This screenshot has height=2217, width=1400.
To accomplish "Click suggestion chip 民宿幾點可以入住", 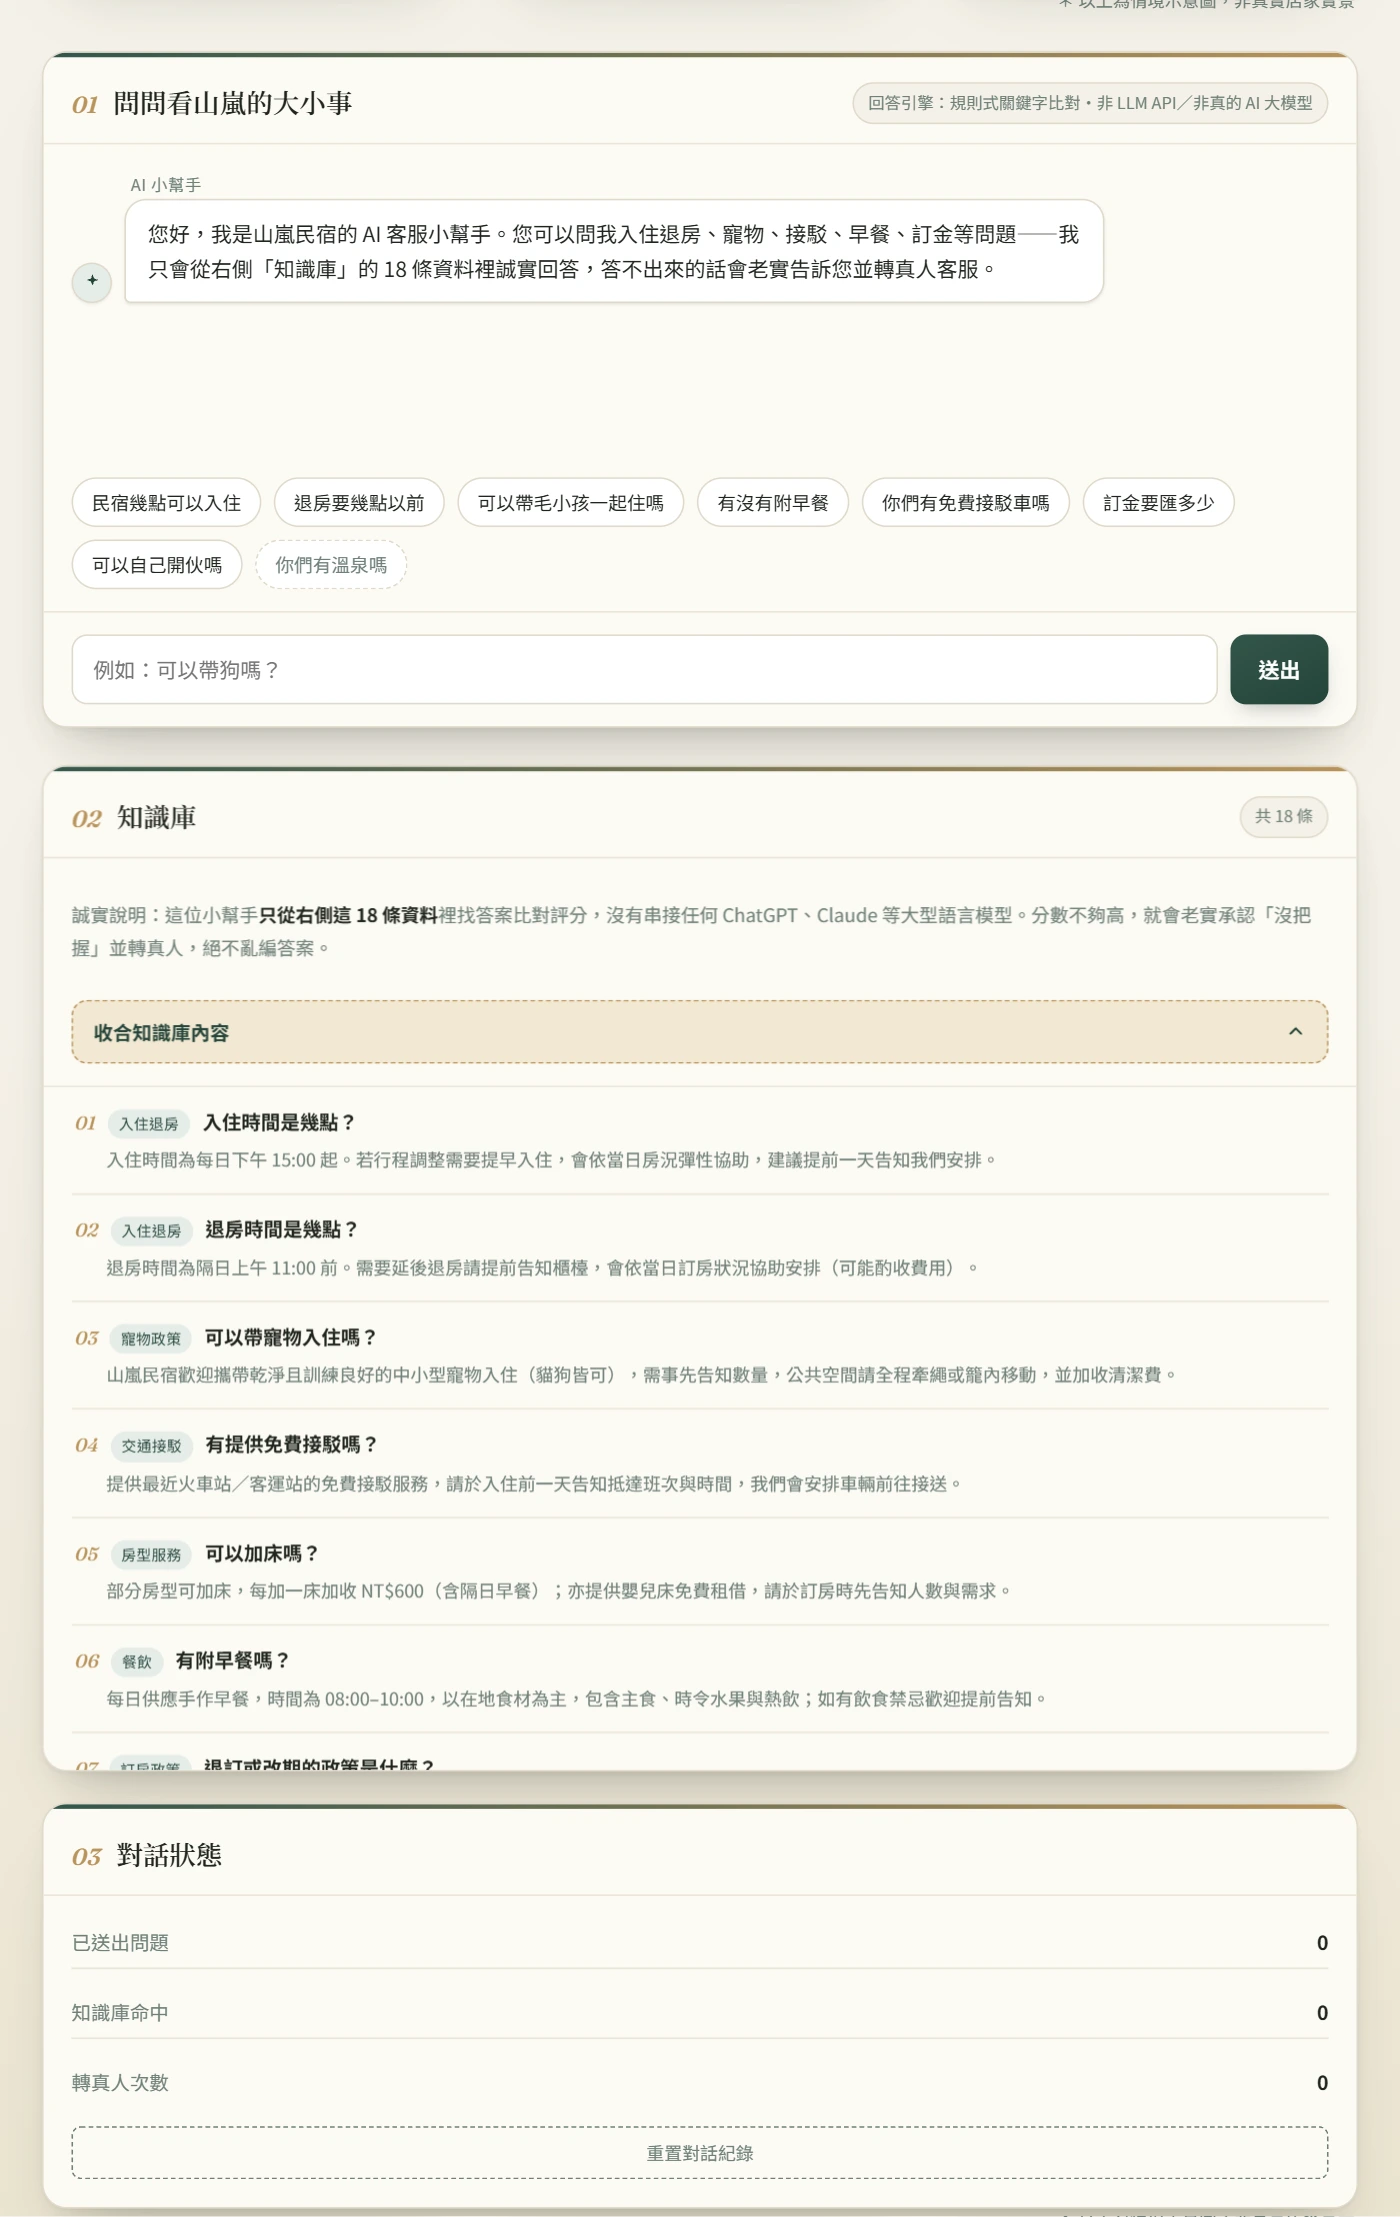I will tap(166, 502).
